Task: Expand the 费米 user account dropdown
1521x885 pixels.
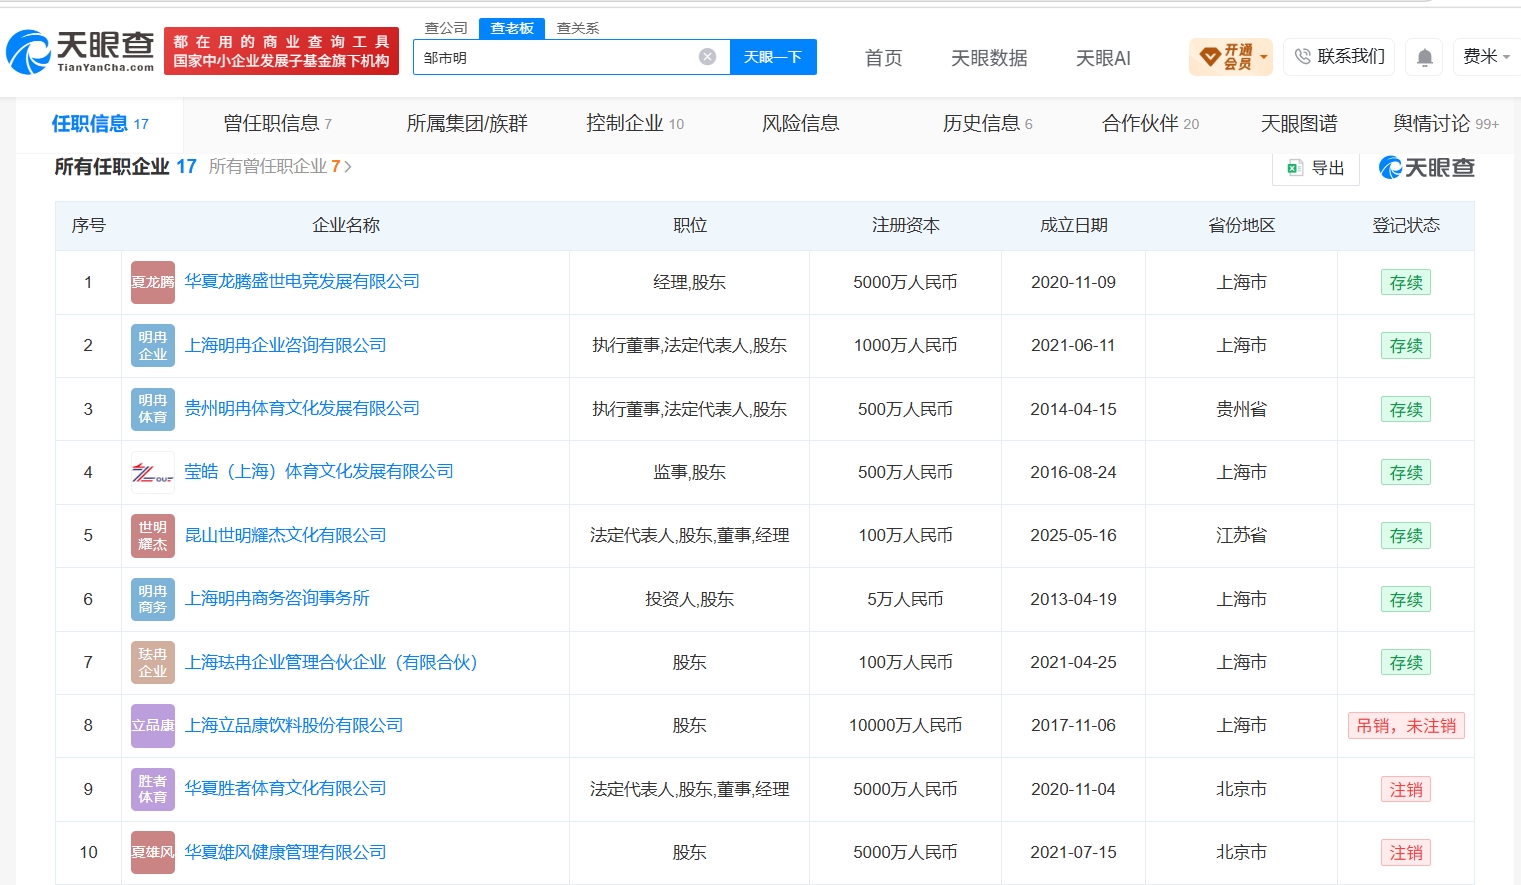Action: (x=1487, y=57)
